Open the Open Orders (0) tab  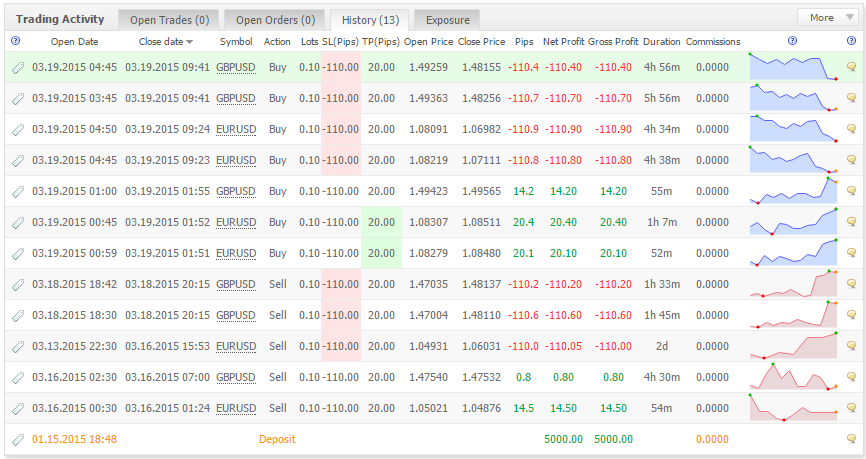pyautogui.click(x=275, y=20)
